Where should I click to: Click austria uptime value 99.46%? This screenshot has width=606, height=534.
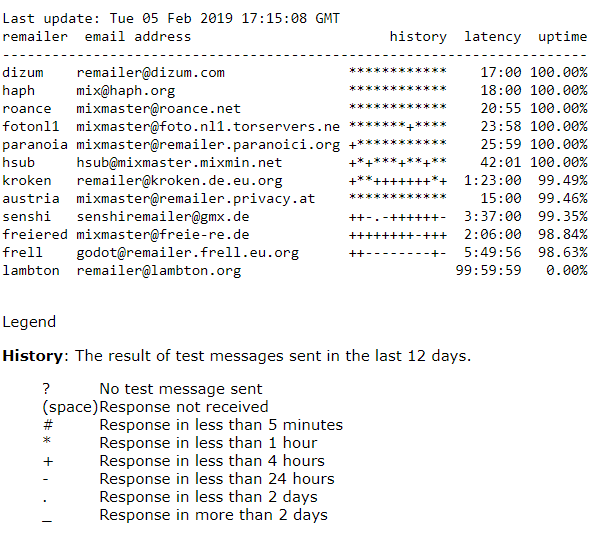pyautogui.click(x=563, y=198)
